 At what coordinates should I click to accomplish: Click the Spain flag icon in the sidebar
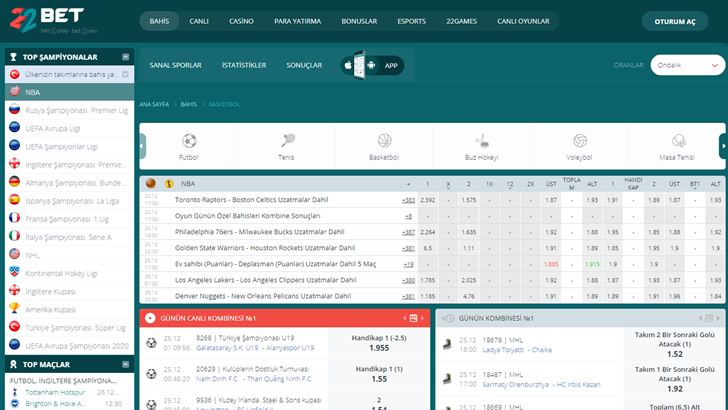point(14,200)
